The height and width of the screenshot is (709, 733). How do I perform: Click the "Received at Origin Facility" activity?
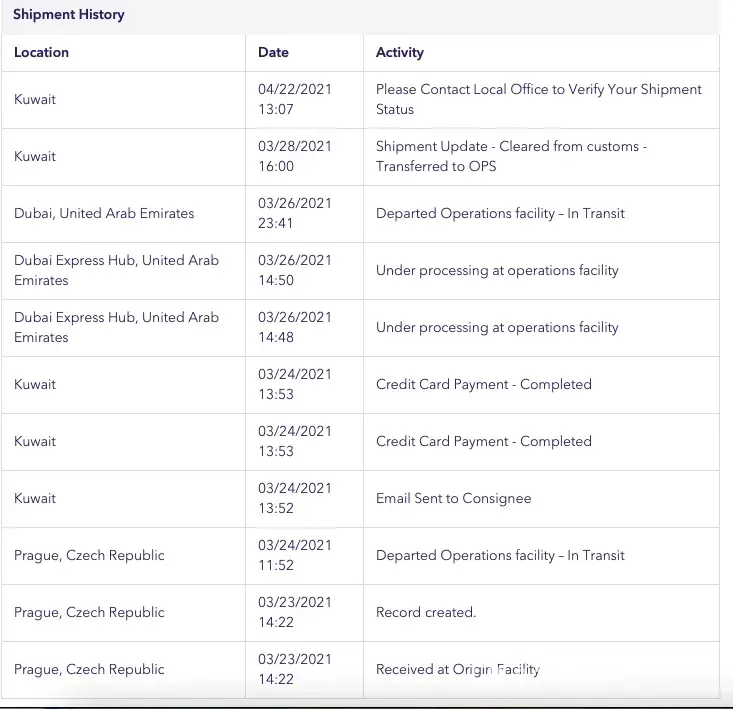pos(457,669)
